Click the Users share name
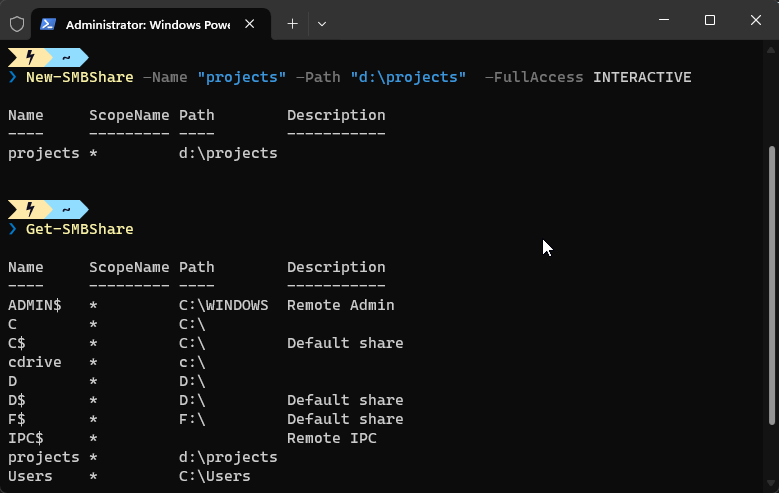 tap(30, 476)
